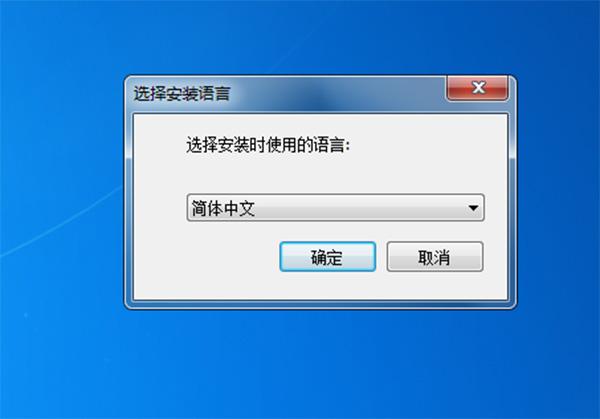Viewport: 600px width, 419px height.
Task: Click blank space left of language combo box
Action: (x=160, y=208)
